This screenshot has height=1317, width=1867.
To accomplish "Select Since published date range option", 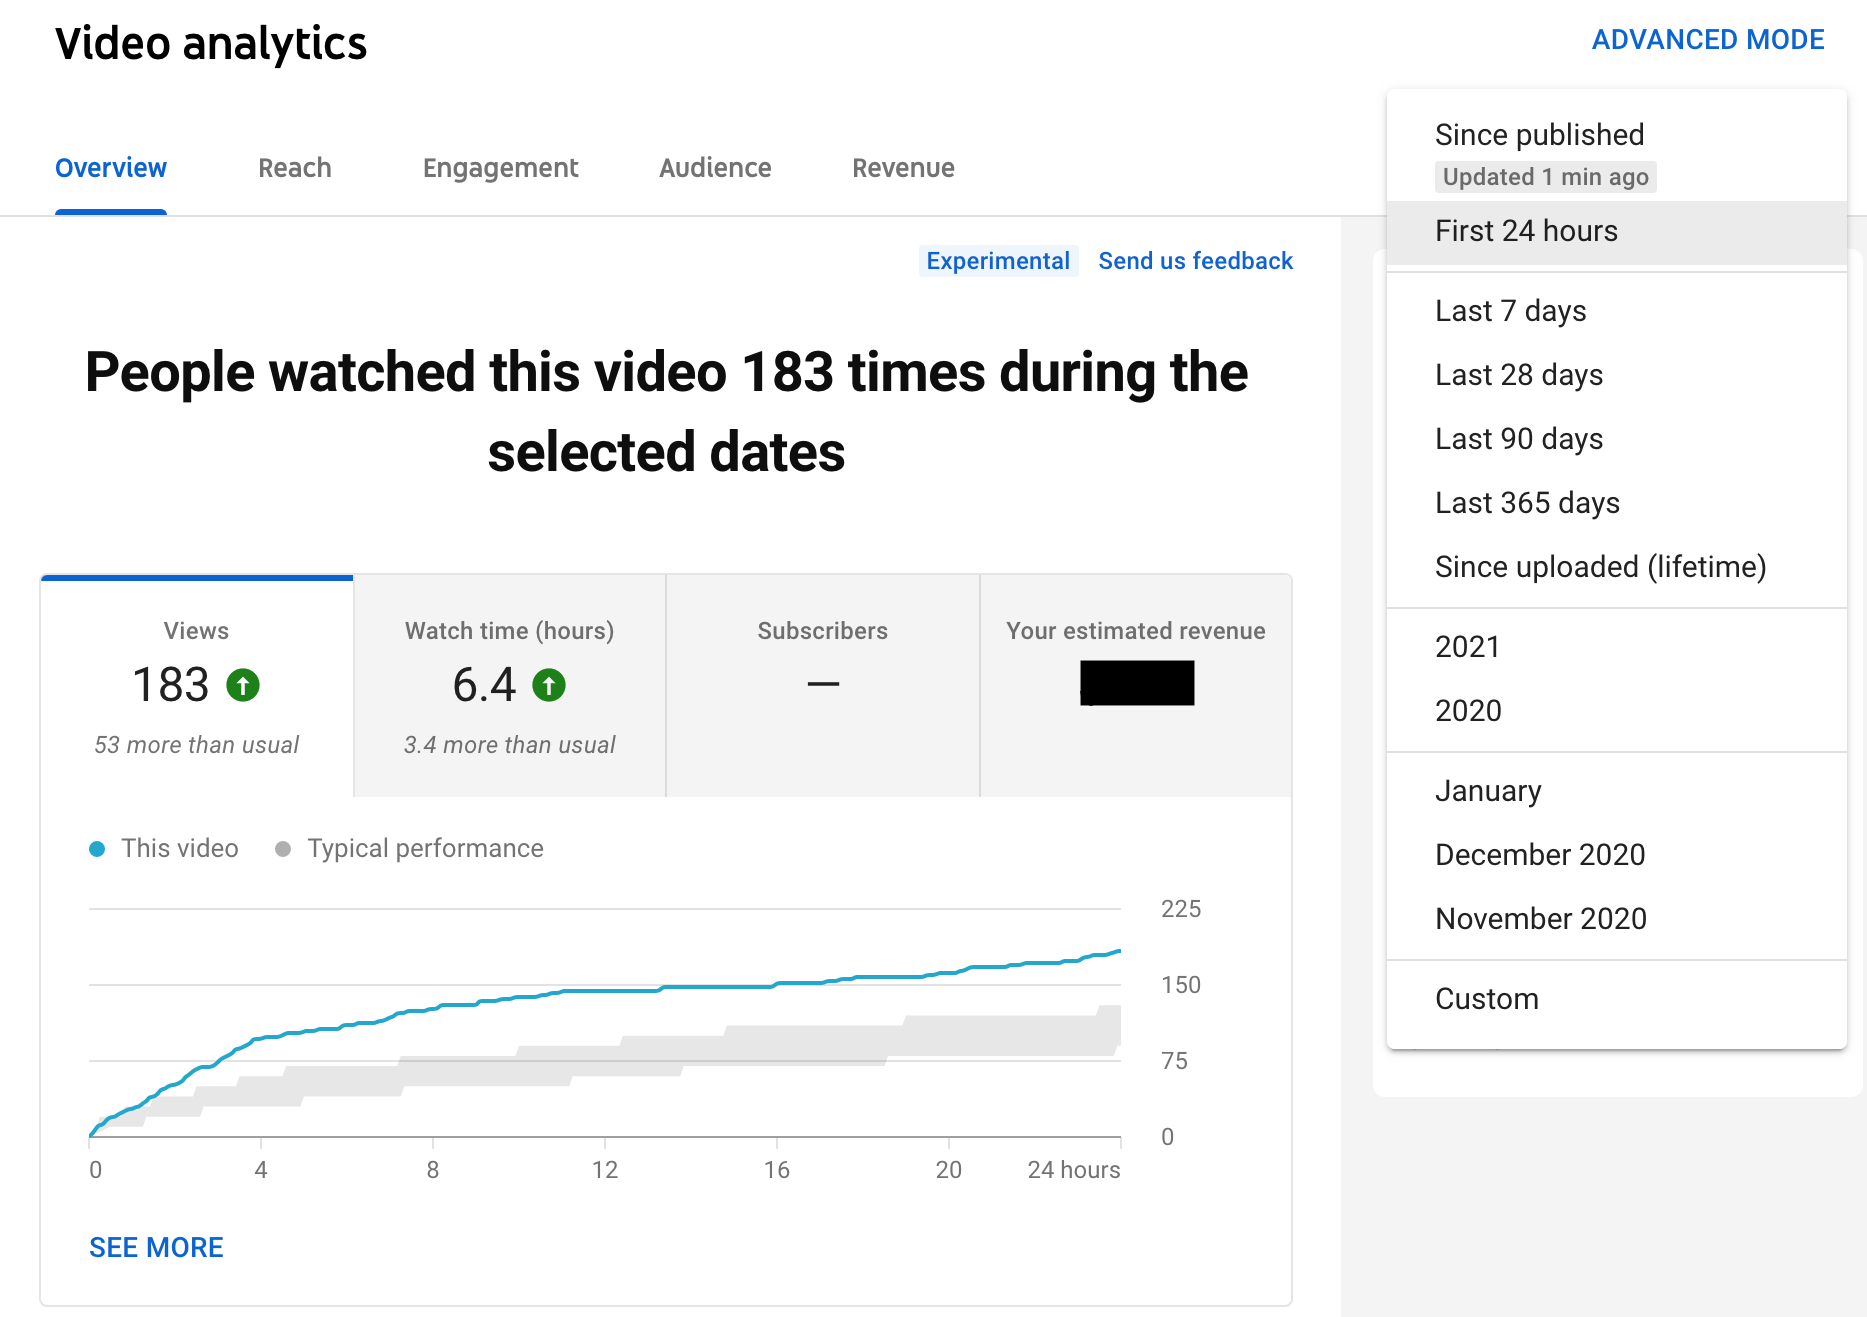I will pos(1539,135).
